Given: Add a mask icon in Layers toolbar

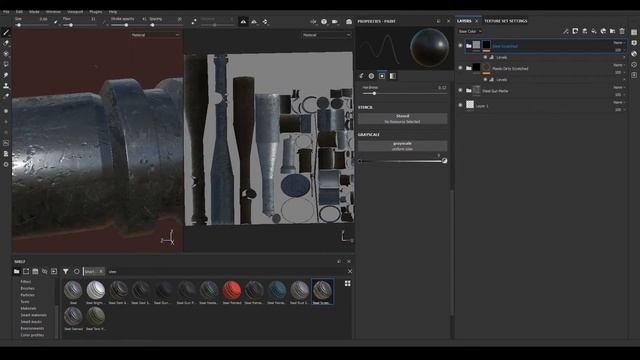Looking at the screenshot, I should click(575, 31).
